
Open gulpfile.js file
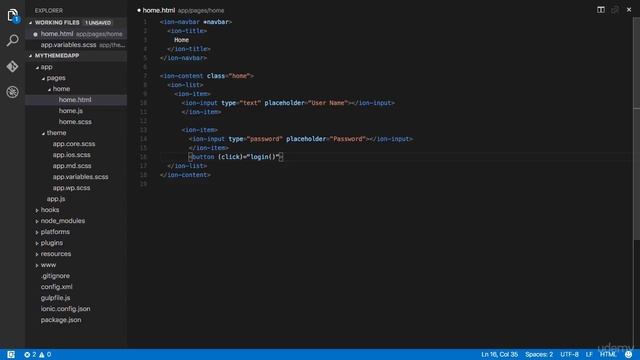tap(56, 298)
